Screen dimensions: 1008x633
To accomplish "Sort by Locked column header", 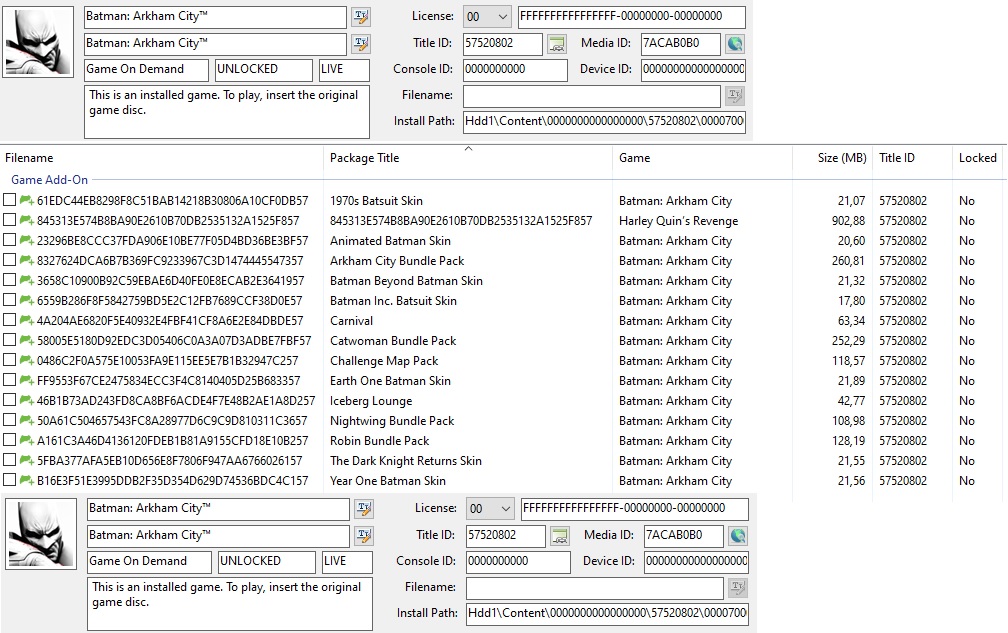I will (978, 158).
